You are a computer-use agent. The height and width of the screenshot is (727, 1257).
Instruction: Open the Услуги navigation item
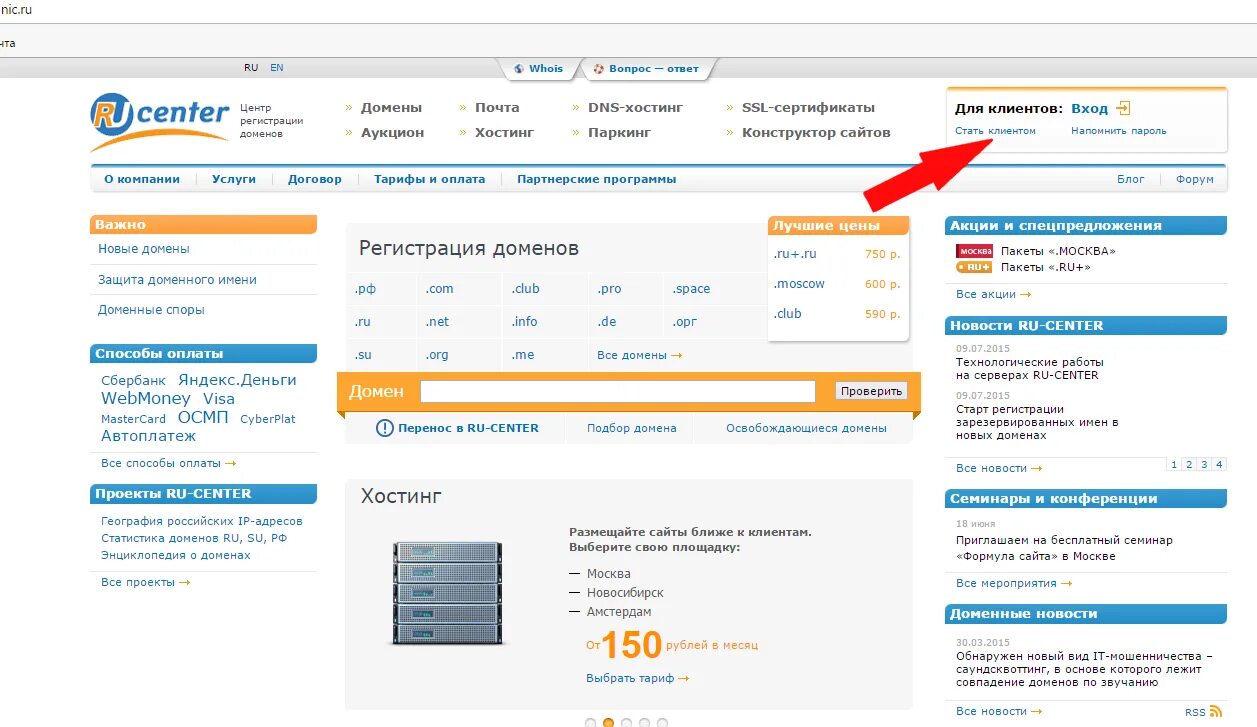(x=234, y=180)
